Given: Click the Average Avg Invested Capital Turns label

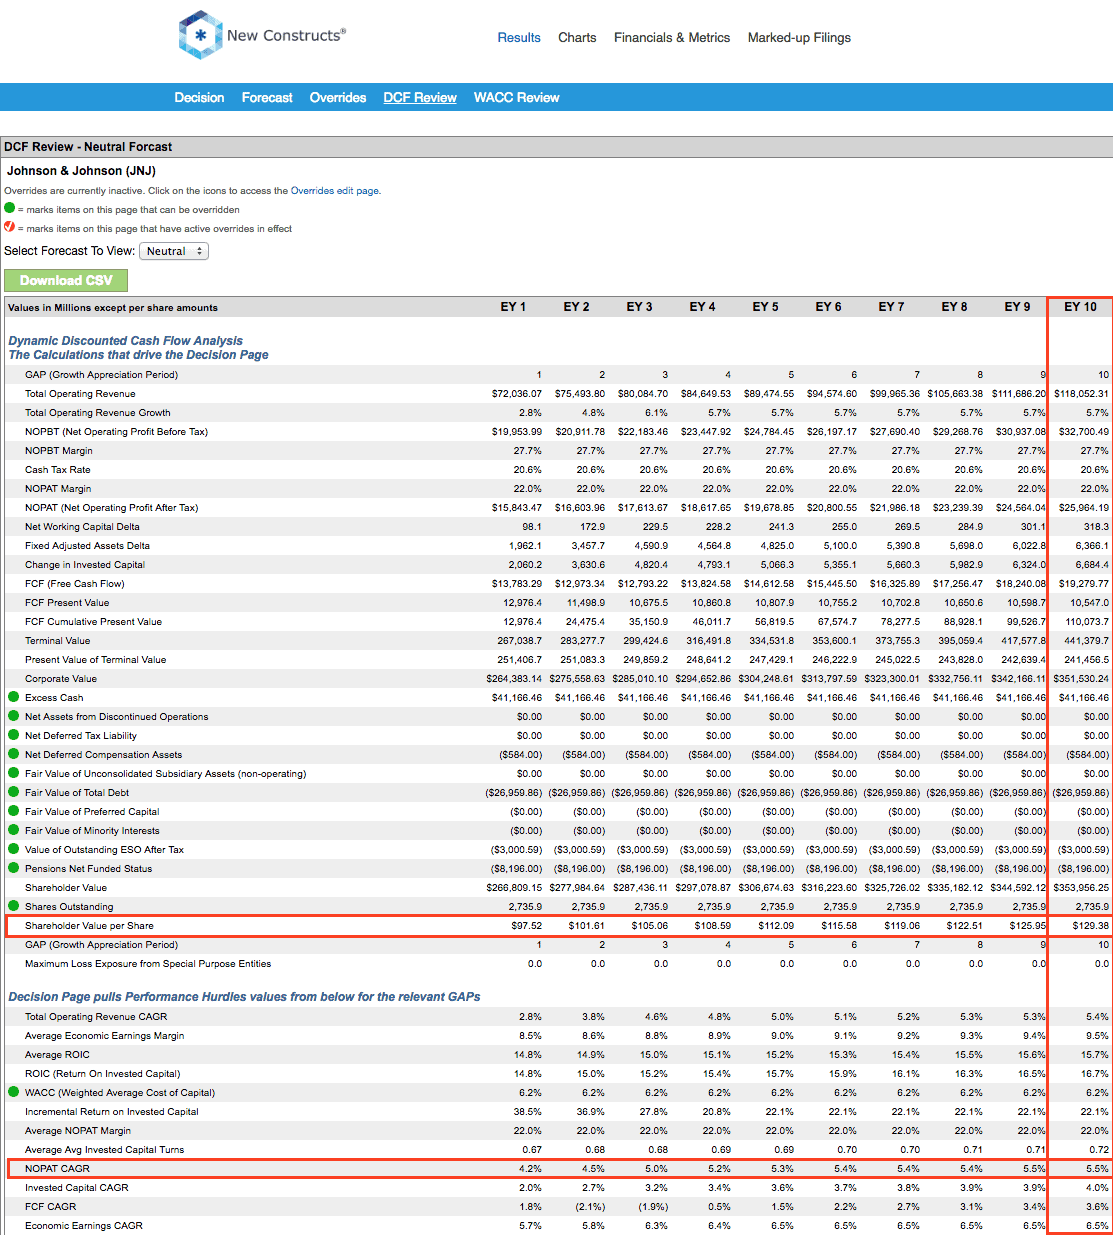Looking at the screenshot, I should [105, 1150].
